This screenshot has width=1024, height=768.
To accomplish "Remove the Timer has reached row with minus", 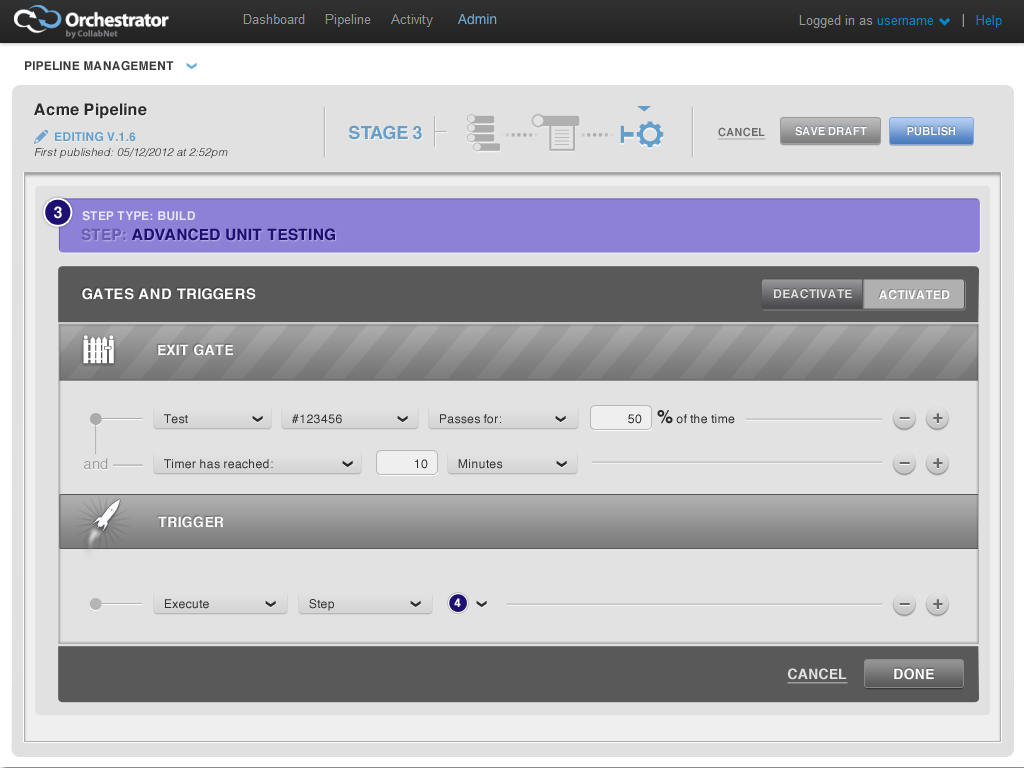I will pos(904,464).
